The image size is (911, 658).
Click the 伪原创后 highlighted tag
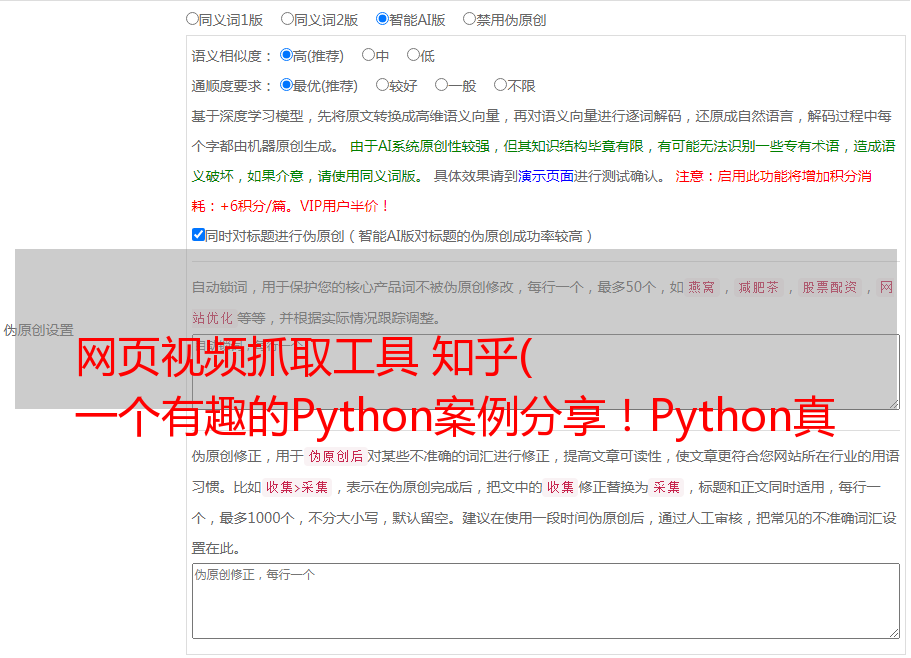336,456
